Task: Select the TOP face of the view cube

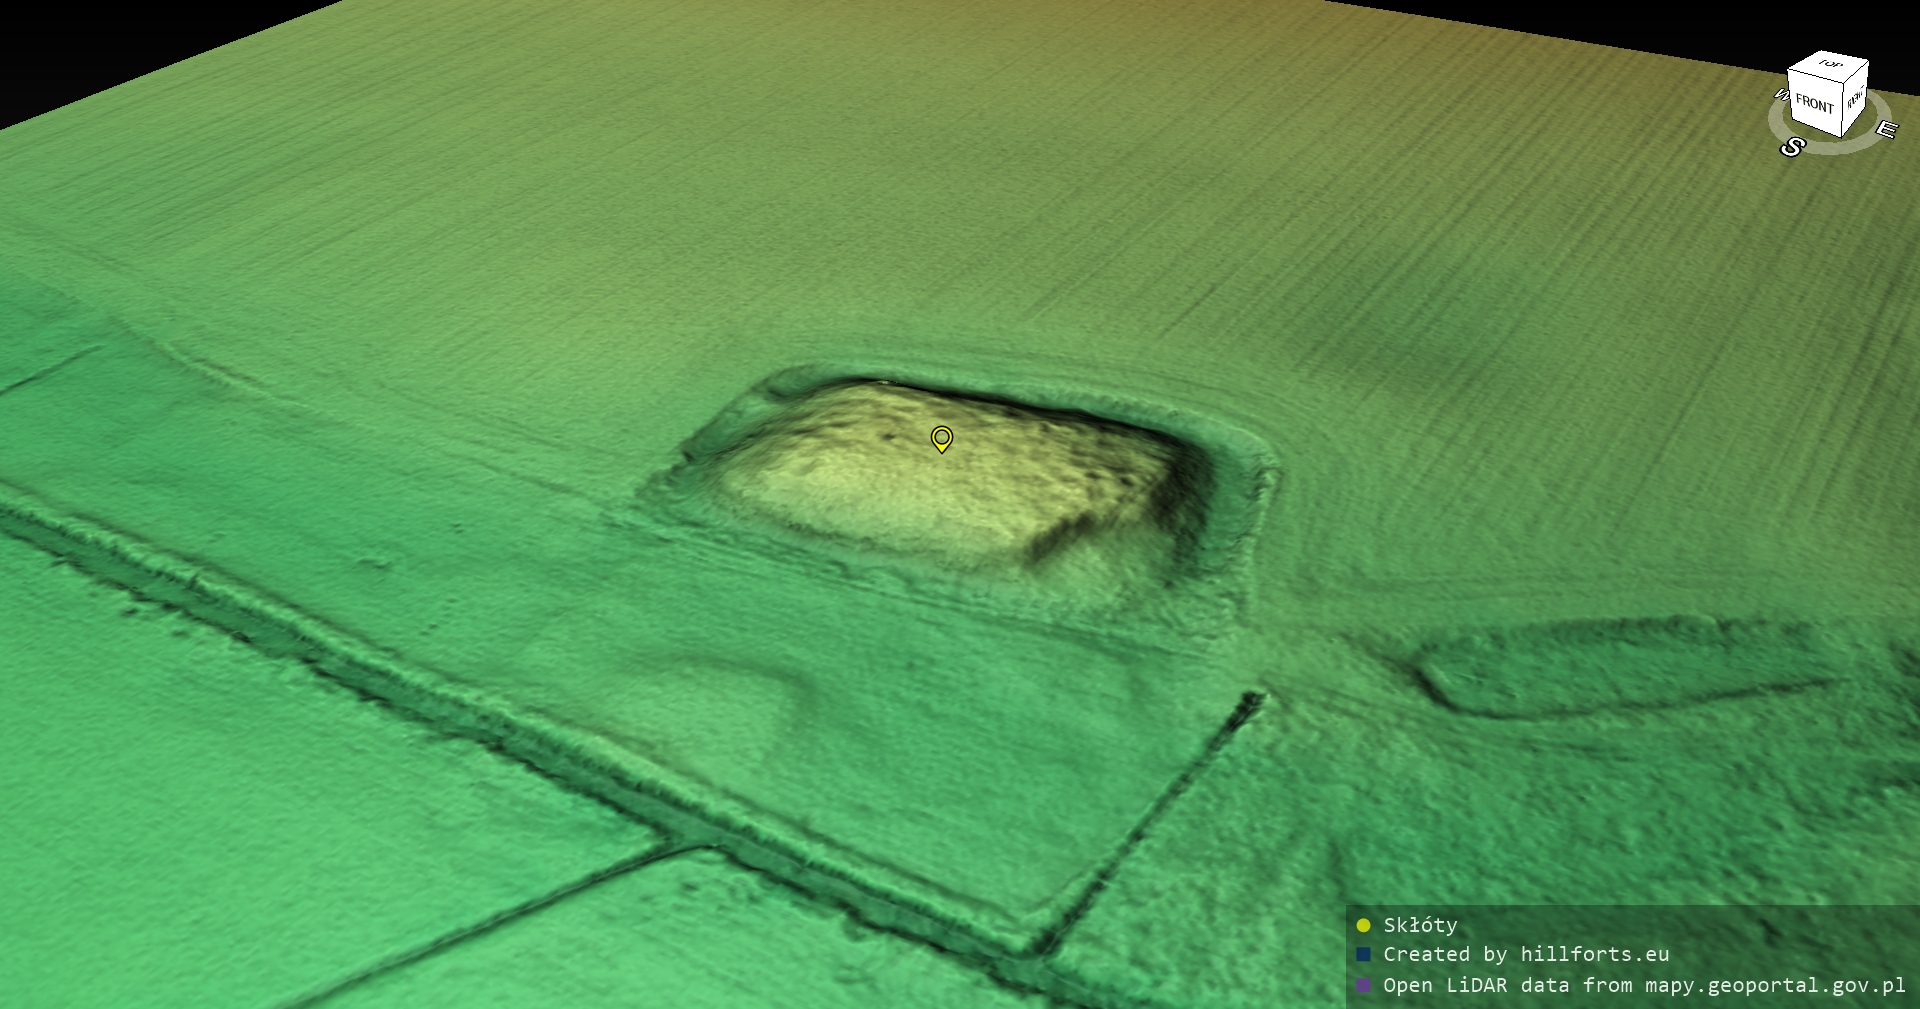Action: pos(1830,65)
